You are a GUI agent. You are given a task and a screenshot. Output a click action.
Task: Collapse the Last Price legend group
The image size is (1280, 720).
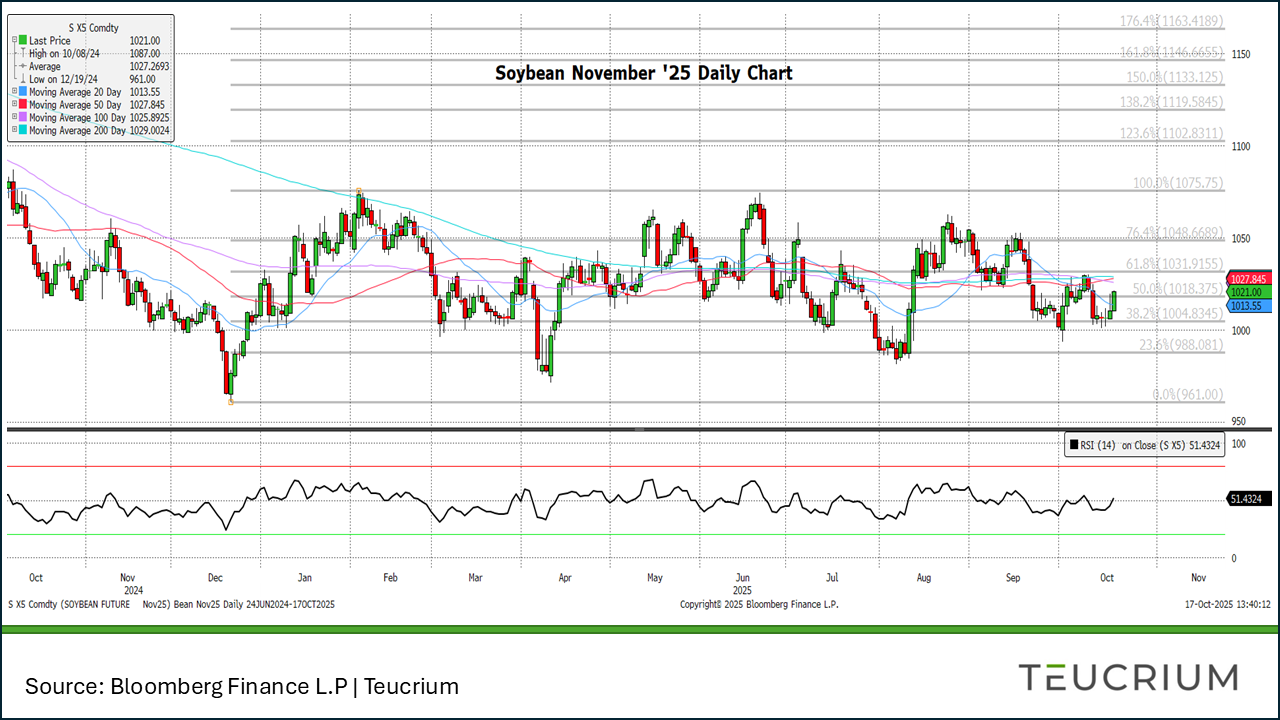(14, 40)
